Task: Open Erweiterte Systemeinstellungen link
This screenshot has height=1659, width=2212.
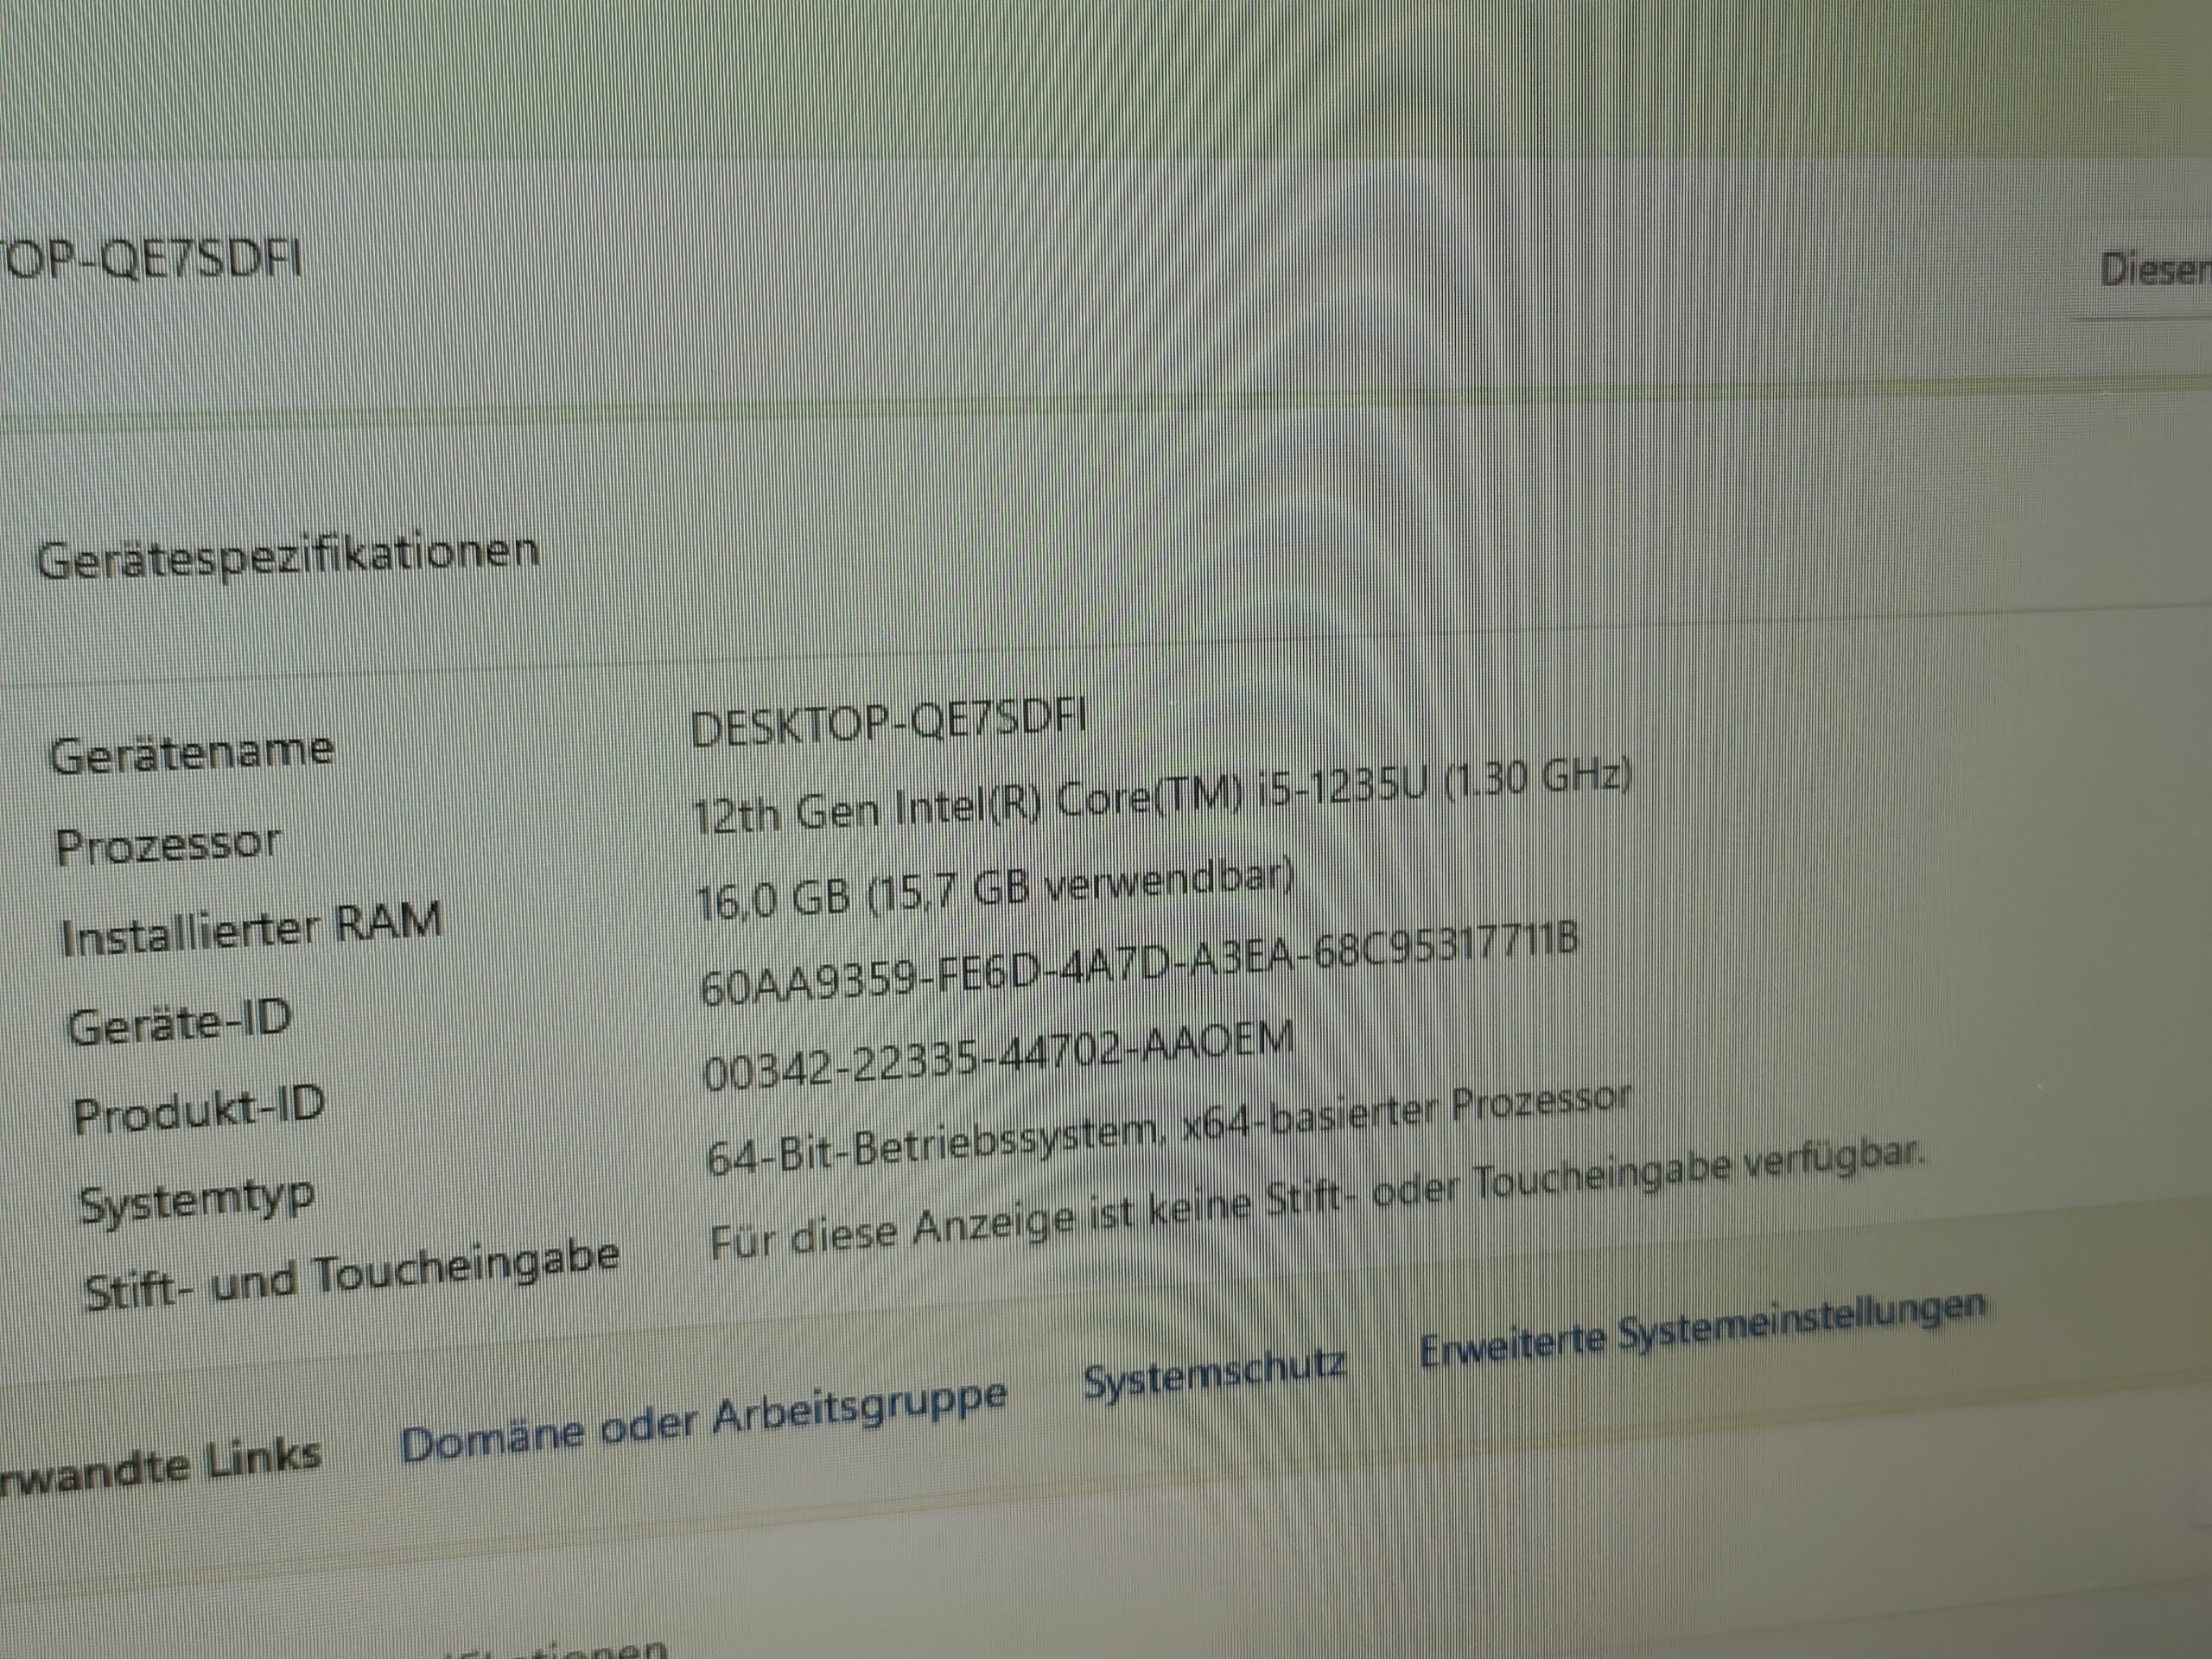Action: tap(1701, 1328)
